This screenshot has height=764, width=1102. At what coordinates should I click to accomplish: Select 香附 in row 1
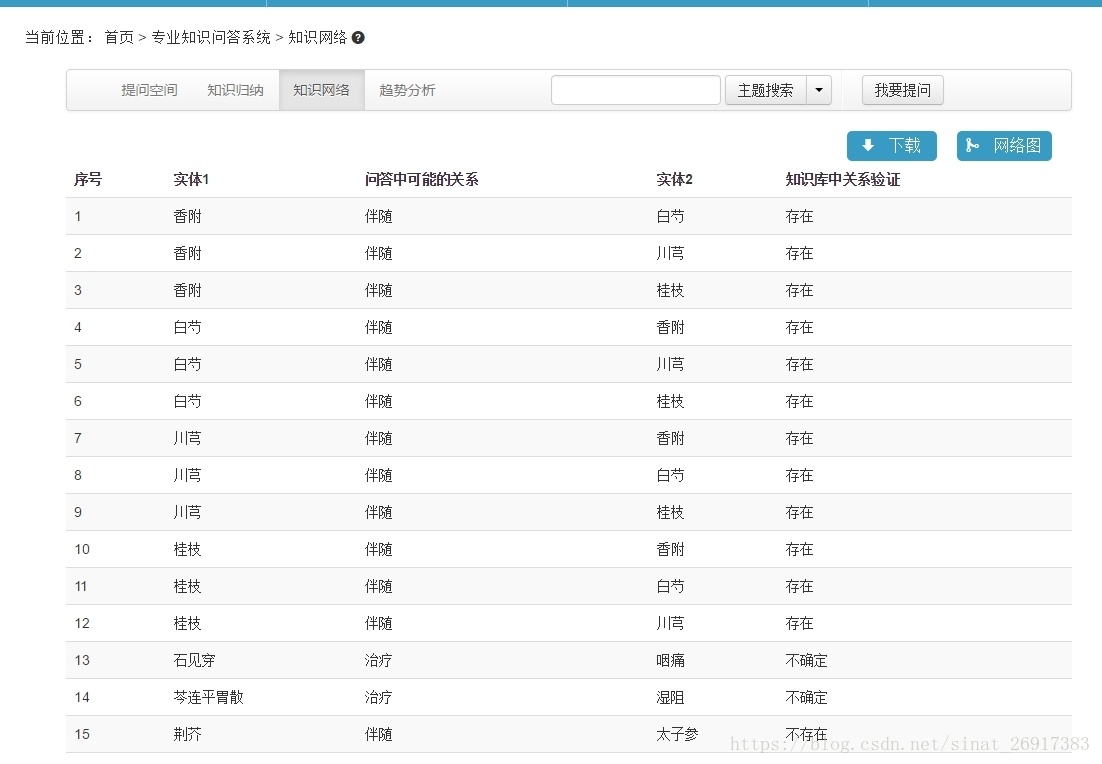click(x=188, y=216)
